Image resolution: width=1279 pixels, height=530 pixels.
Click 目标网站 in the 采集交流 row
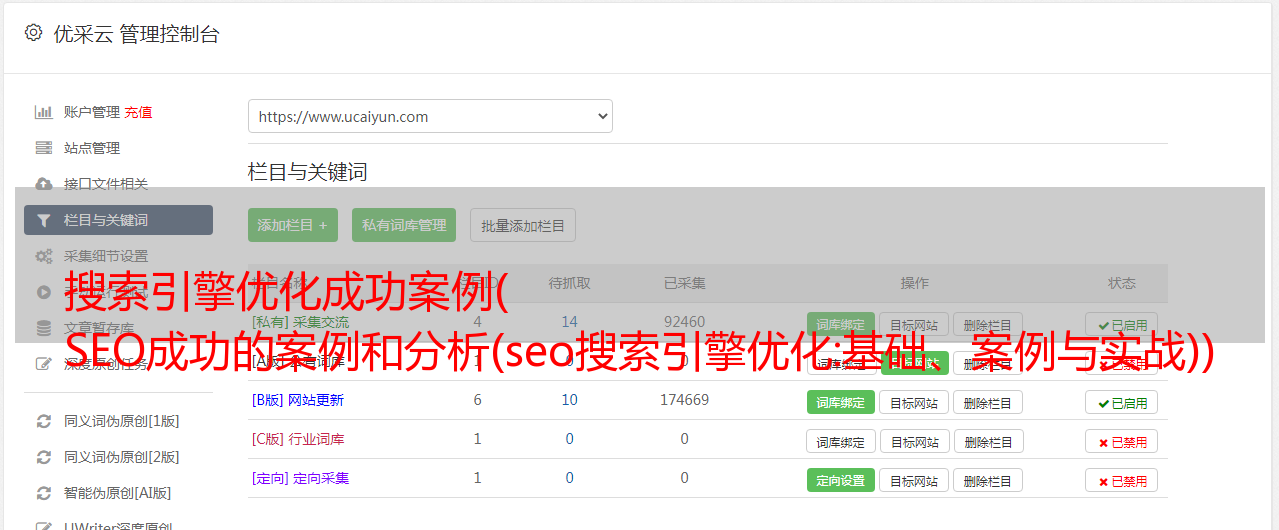[x=914, y=324]
